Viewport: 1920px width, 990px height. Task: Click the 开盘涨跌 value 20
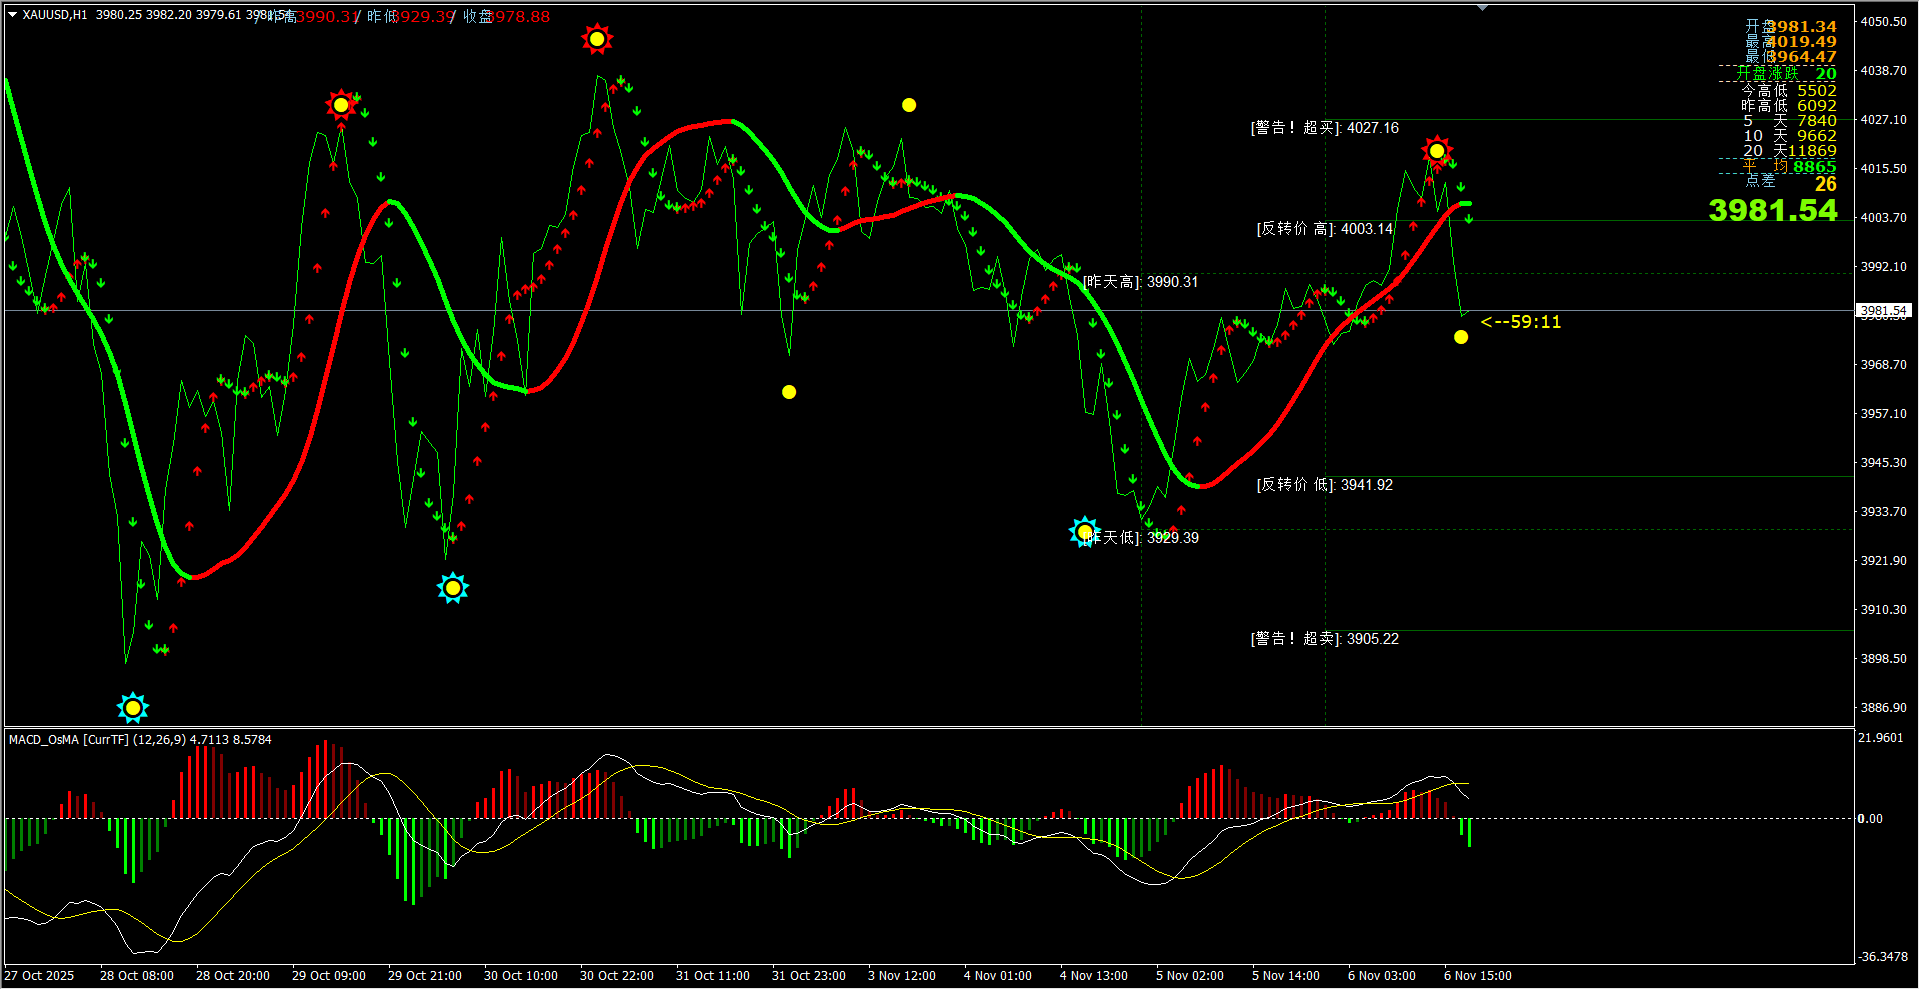1826,74
